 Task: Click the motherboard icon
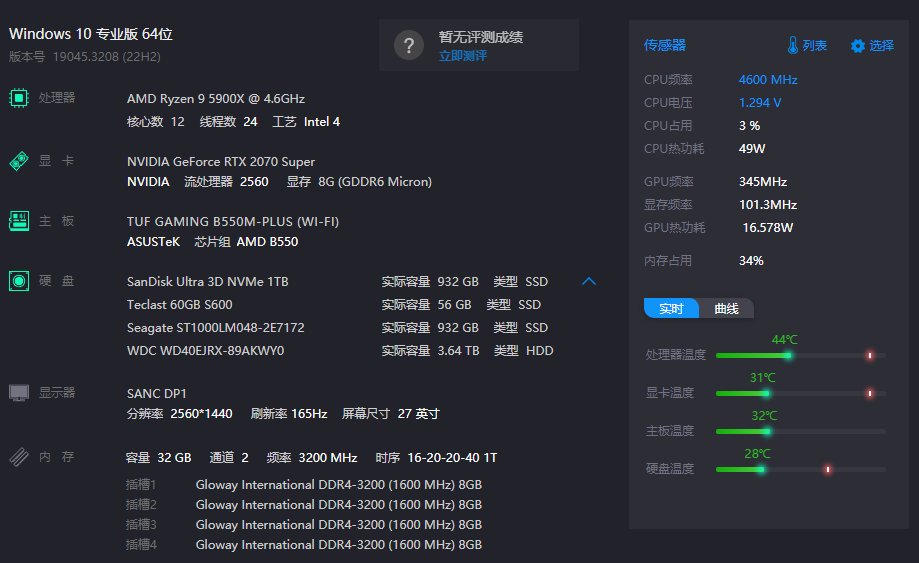pyautogui.click(x=19, y=221)
